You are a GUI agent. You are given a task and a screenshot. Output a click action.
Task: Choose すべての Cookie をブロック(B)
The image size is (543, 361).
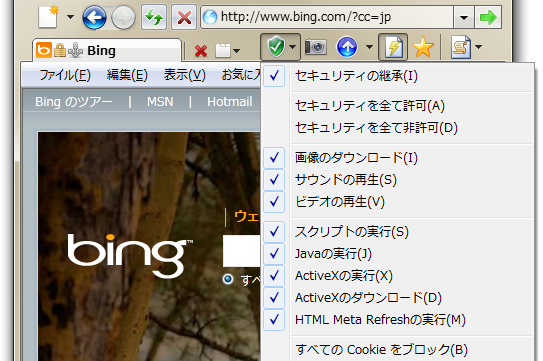point(398,350)
